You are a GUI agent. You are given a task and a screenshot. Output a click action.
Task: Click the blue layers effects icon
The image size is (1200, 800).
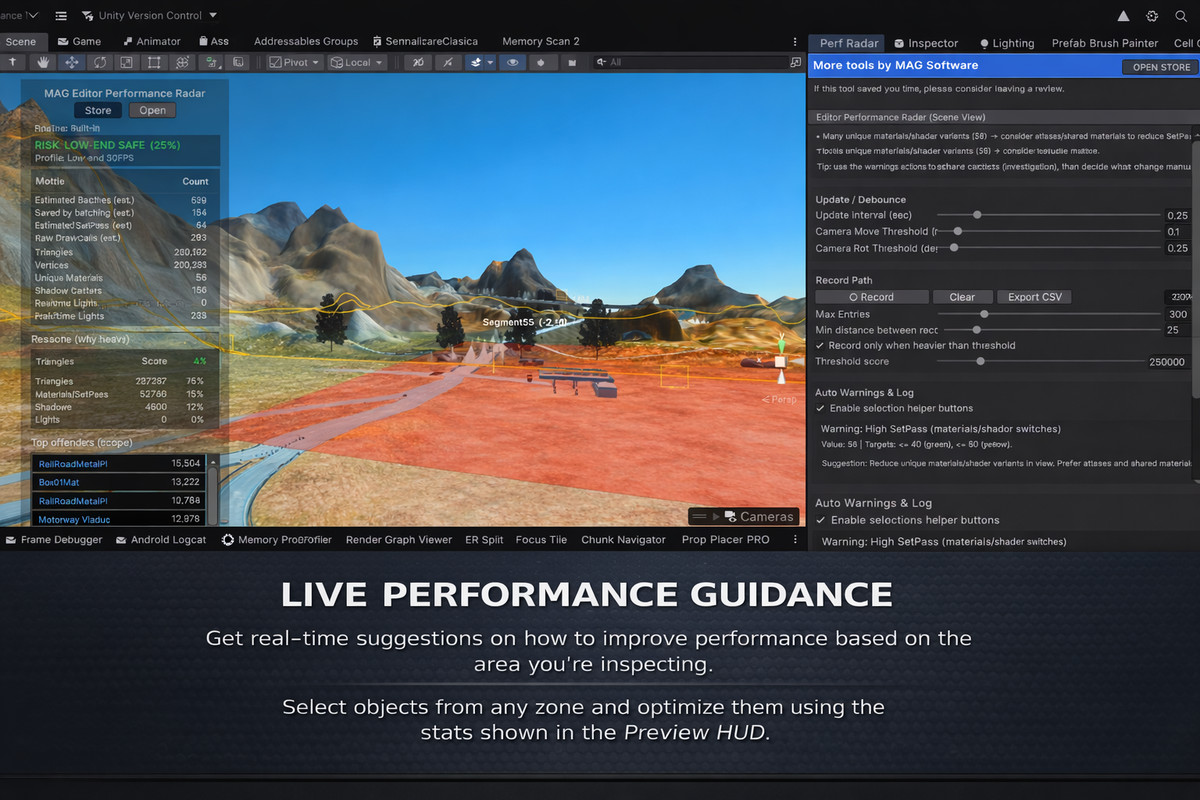click(x=476, y=62)
